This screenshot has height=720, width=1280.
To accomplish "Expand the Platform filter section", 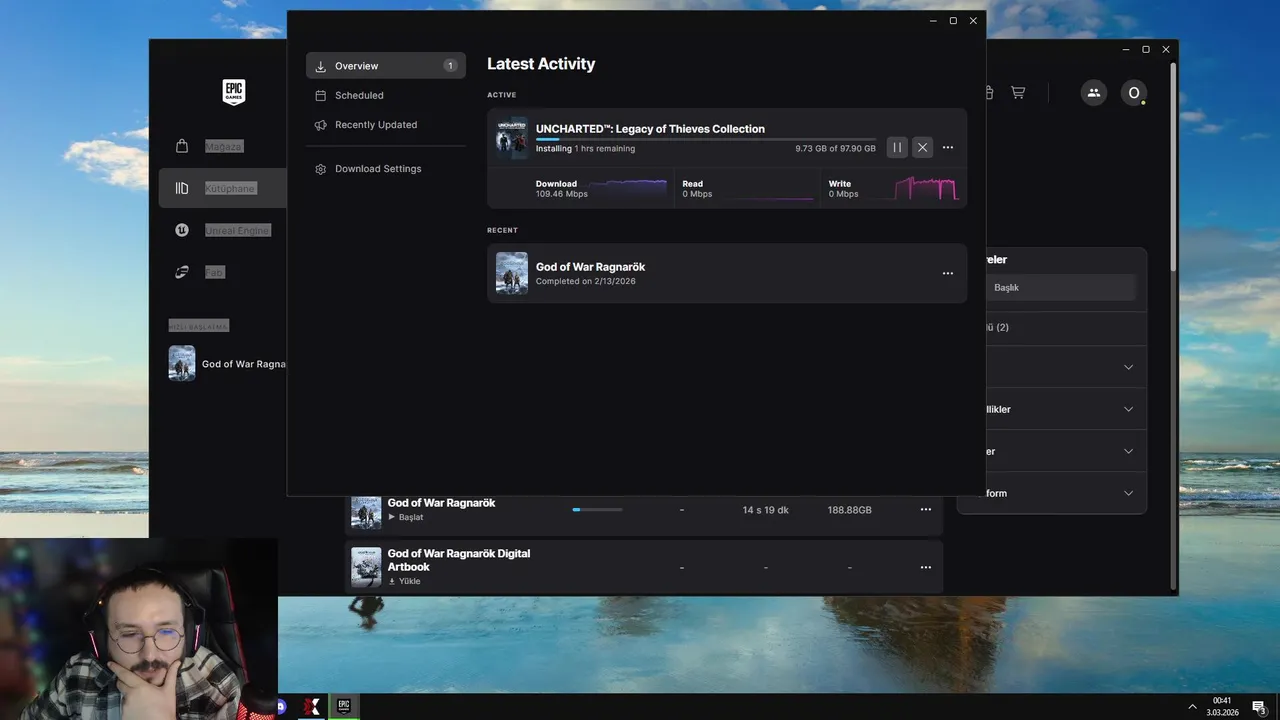I will tap(1066, 493).
